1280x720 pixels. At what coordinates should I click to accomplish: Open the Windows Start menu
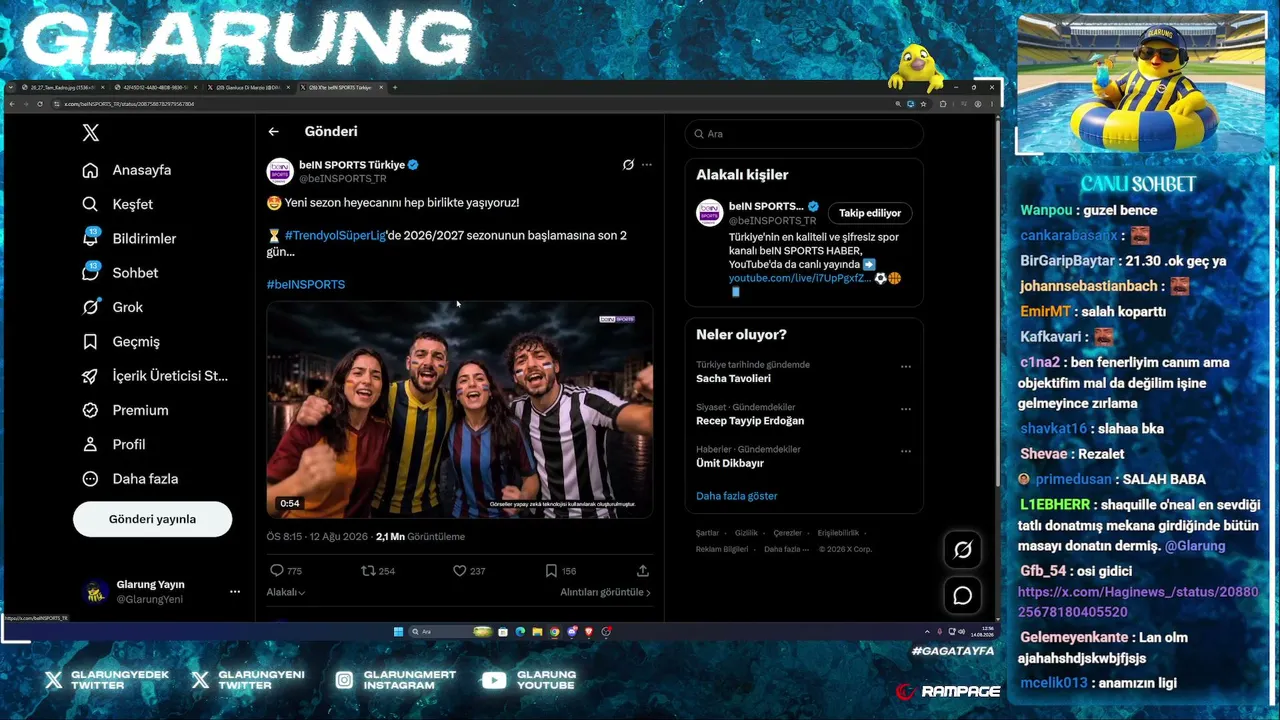pyautogui.click(x=398, y=632)
